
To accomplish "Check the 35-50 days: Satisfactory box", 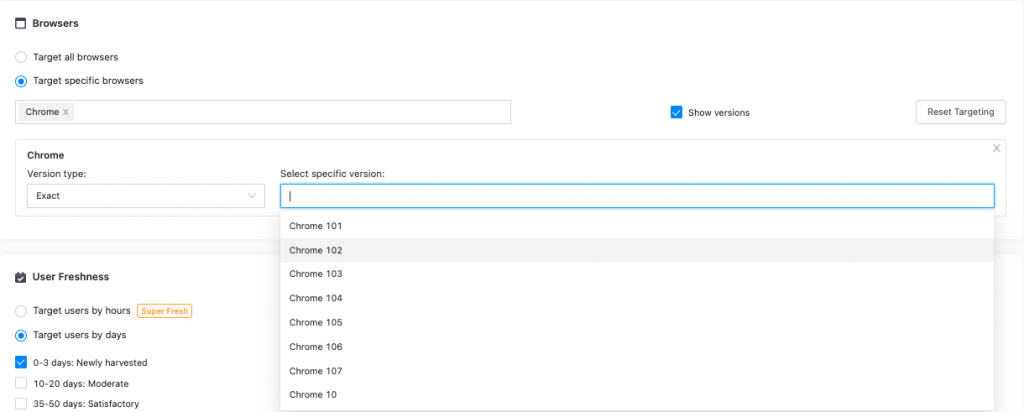I will 21,404.
